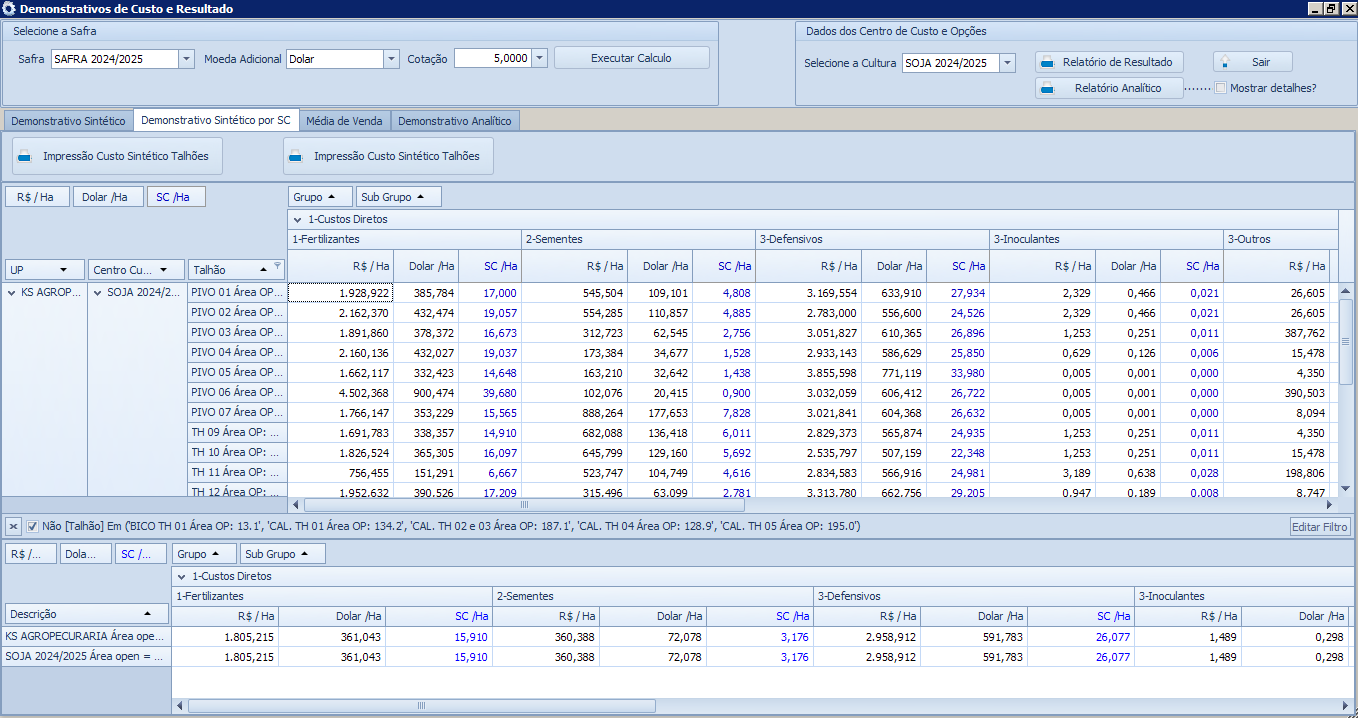
Task: Open the Média de Venda tab
Action: 344,121
